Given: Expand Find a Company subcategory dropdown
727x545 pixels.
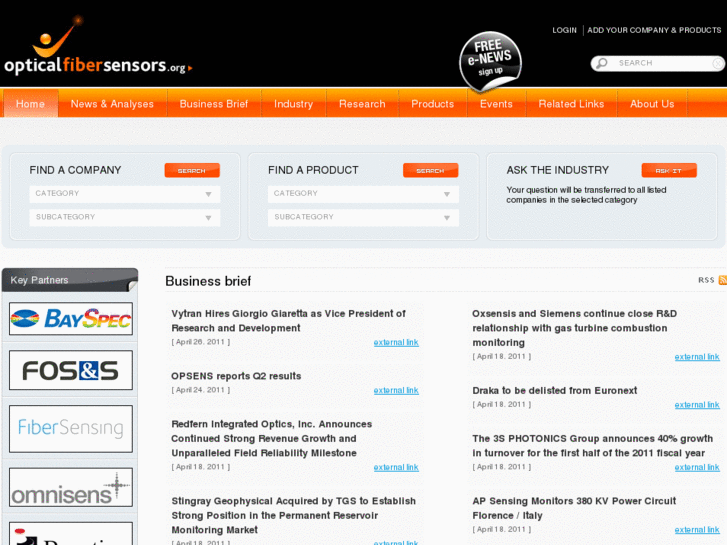Looking at the screenshot, I should 125,218.
